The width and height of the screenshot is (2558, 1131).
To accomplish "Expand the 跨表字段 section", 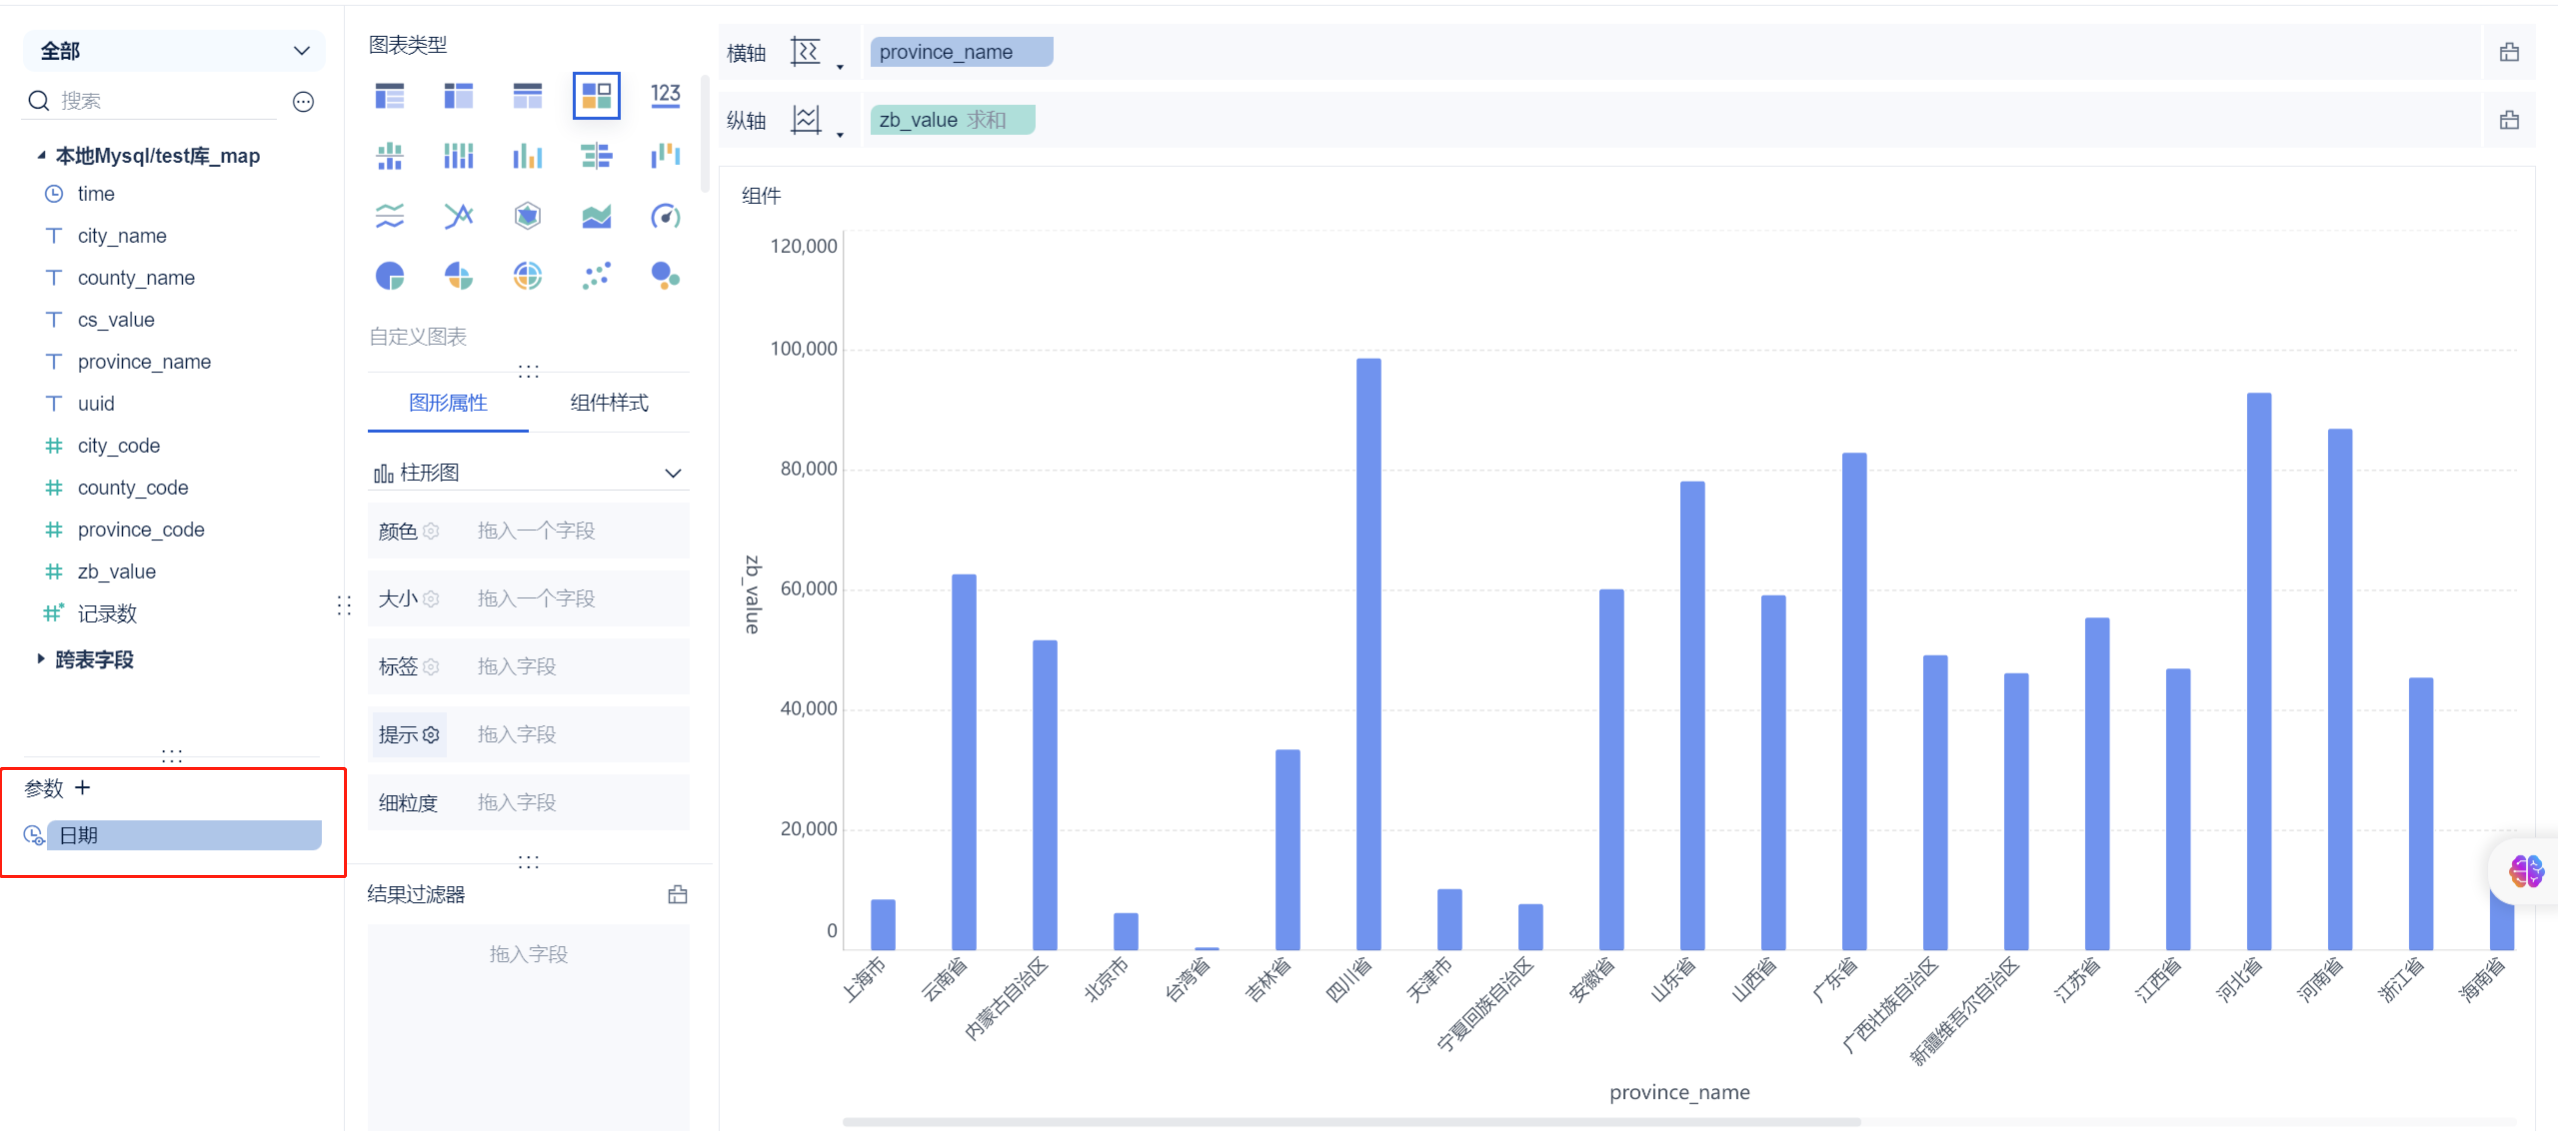I will pyautogui.click(x=41, y=659).
